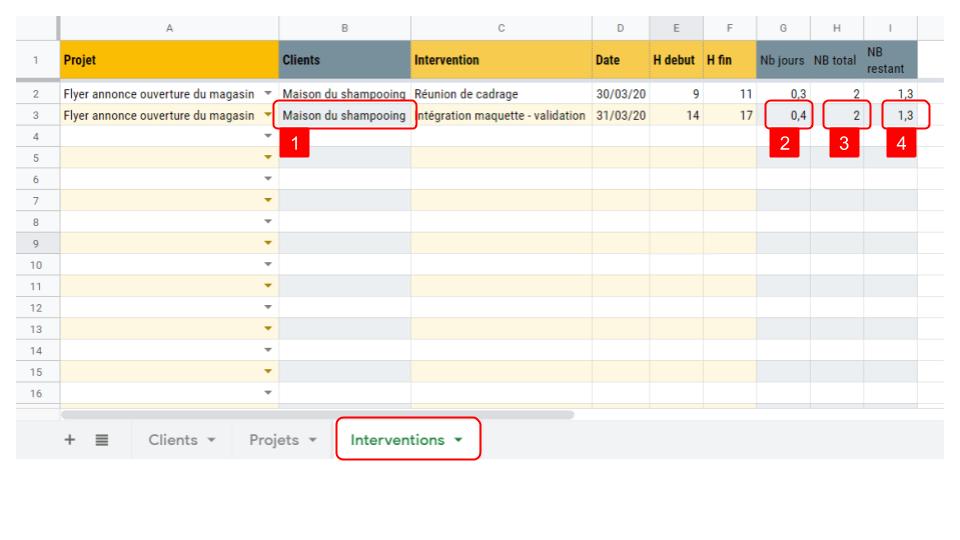Screen dimensions: 960x540
Task: Click the Intervention header cell
Action: click(501, 60)
